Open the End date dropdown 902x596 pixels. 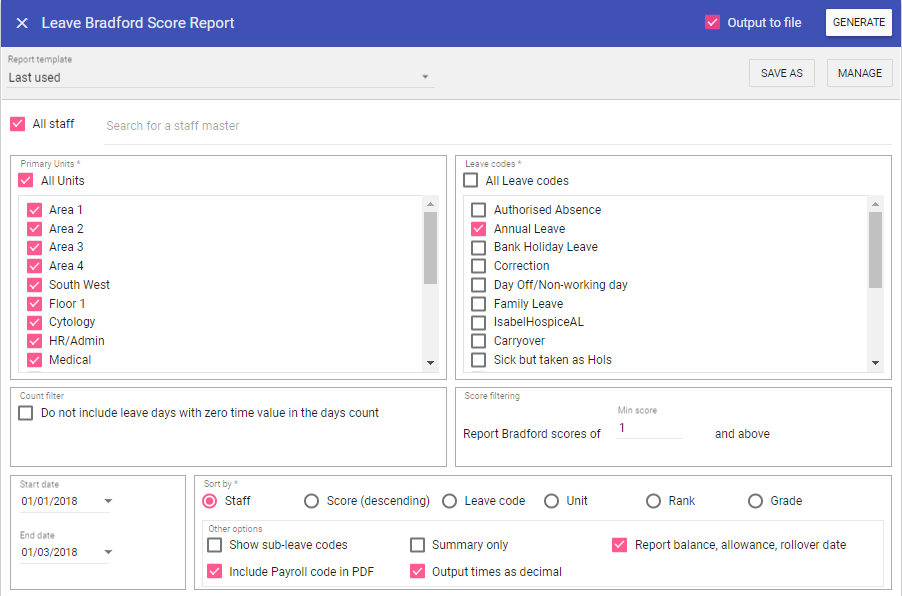click(108, 552)
